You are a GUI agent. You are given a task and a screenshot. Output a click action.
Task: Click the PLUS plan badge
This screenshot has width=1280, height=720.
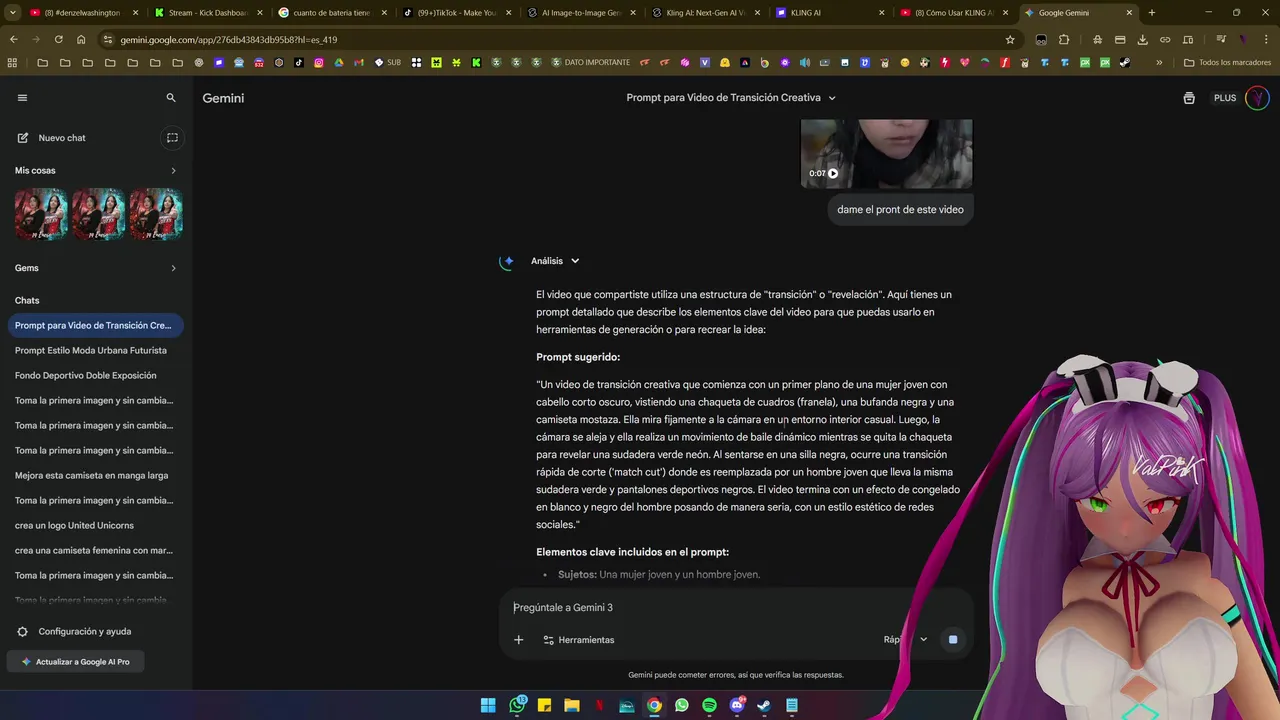(x=1225, y=98)
